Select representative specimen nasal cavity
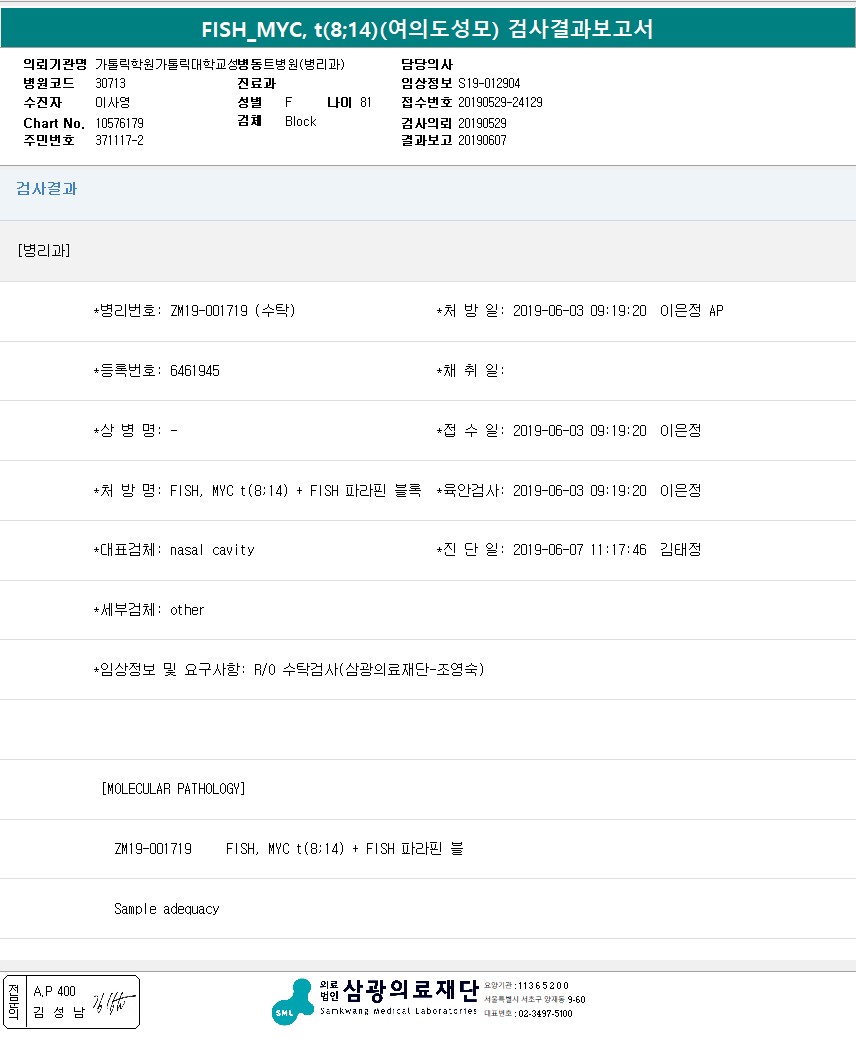This screenshot has width=856, height=1040. point(212,550)
